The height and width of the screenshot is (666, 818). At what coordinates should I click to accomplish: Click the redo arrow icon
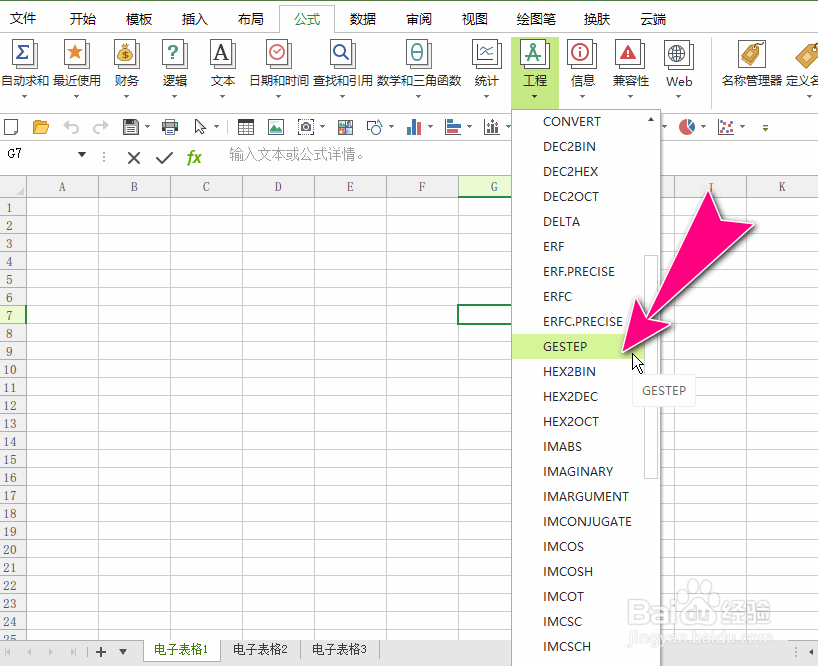(100, 127)
